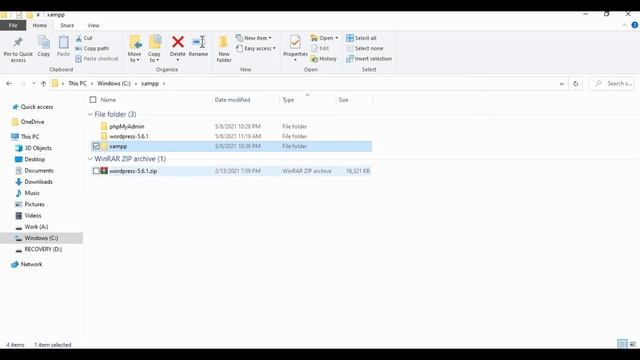Click the Paste ribbon icon
Image resolution: width=640 pixels, height=360 pixels.
point(63,46)
